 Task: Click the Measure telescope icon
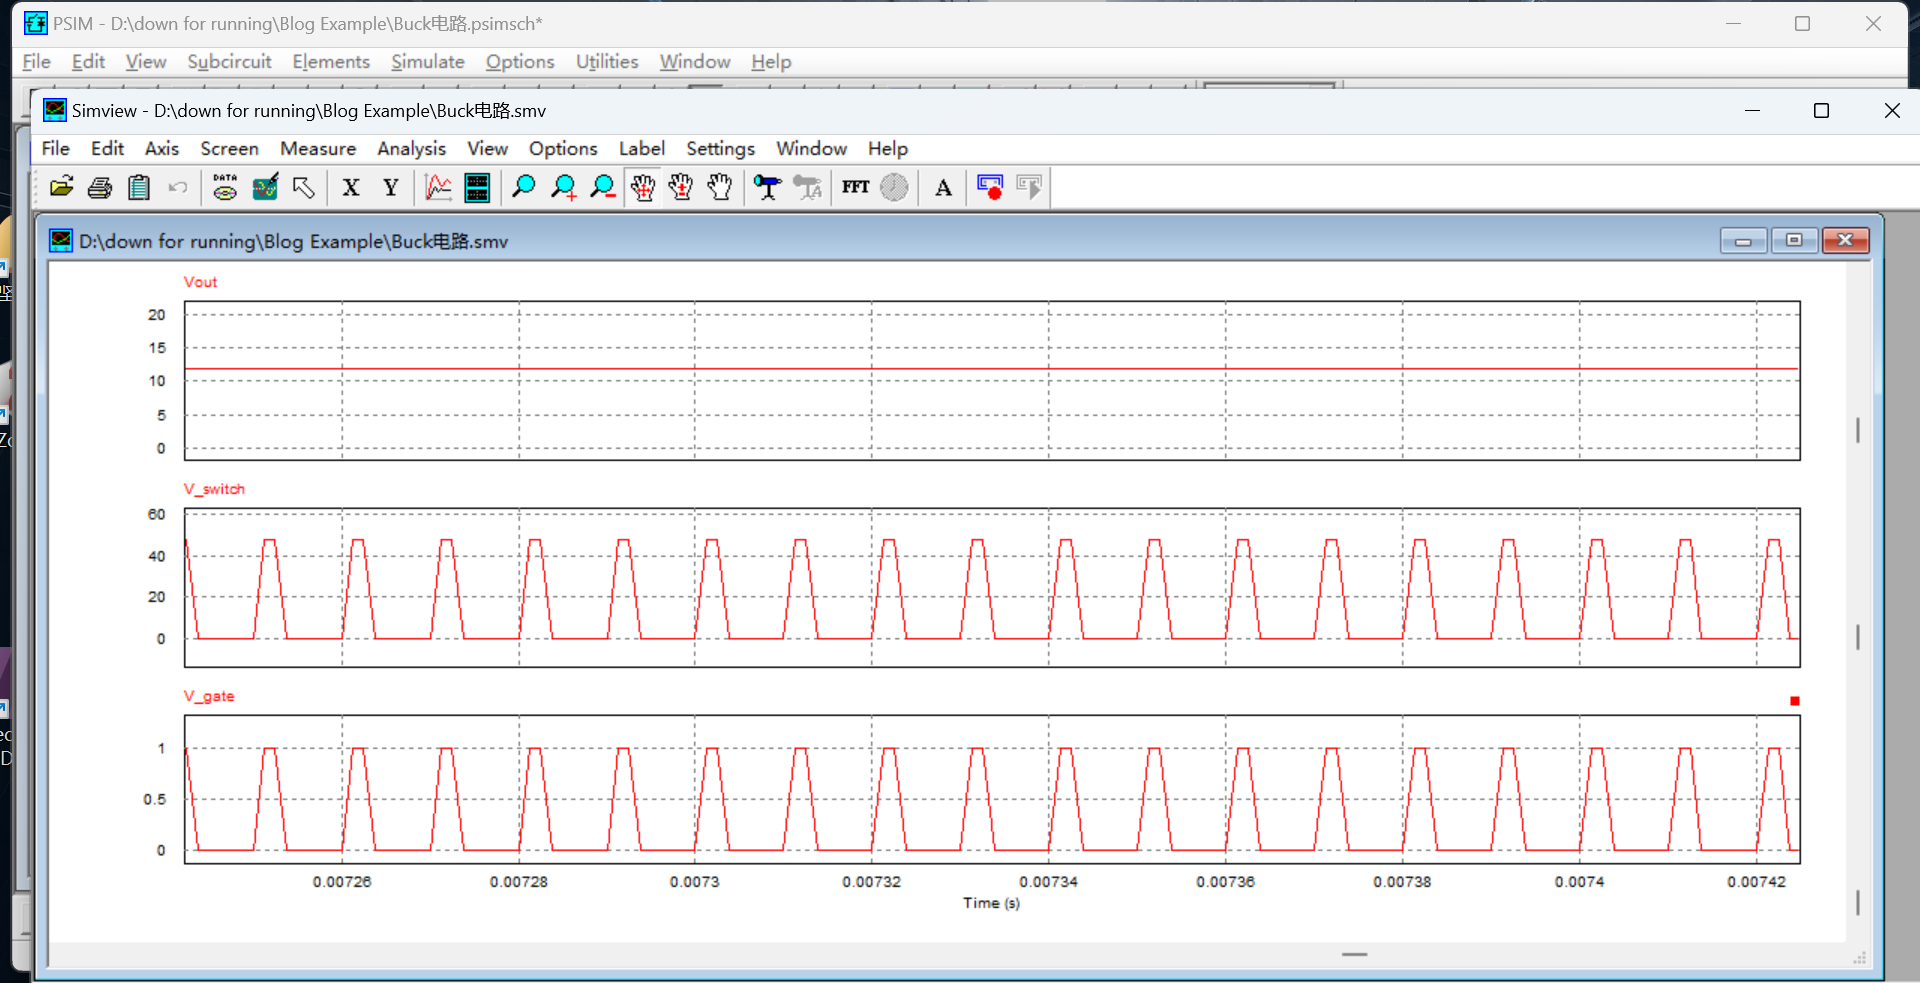coord(767,187)
